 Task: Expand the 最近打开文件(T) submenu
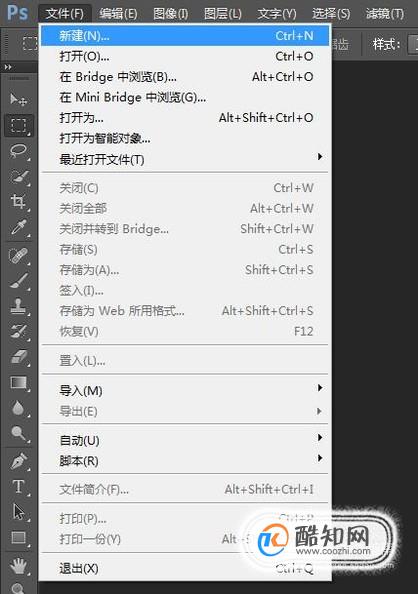point(185,159)
